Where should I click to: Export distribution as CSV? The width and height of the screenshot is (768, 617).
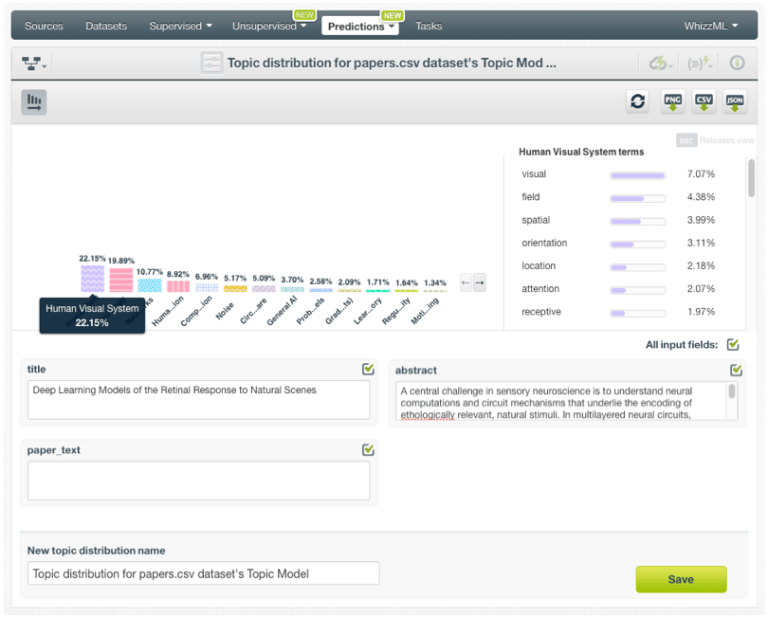tap(703, 101)
